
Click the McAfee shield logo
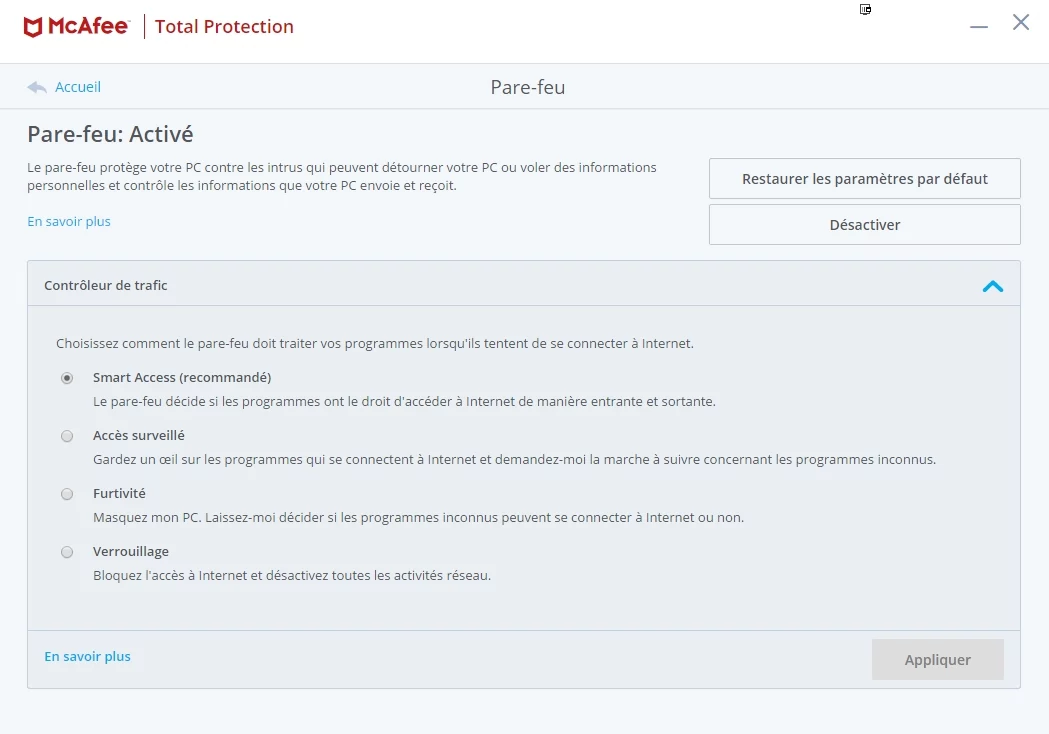point(33,27)
